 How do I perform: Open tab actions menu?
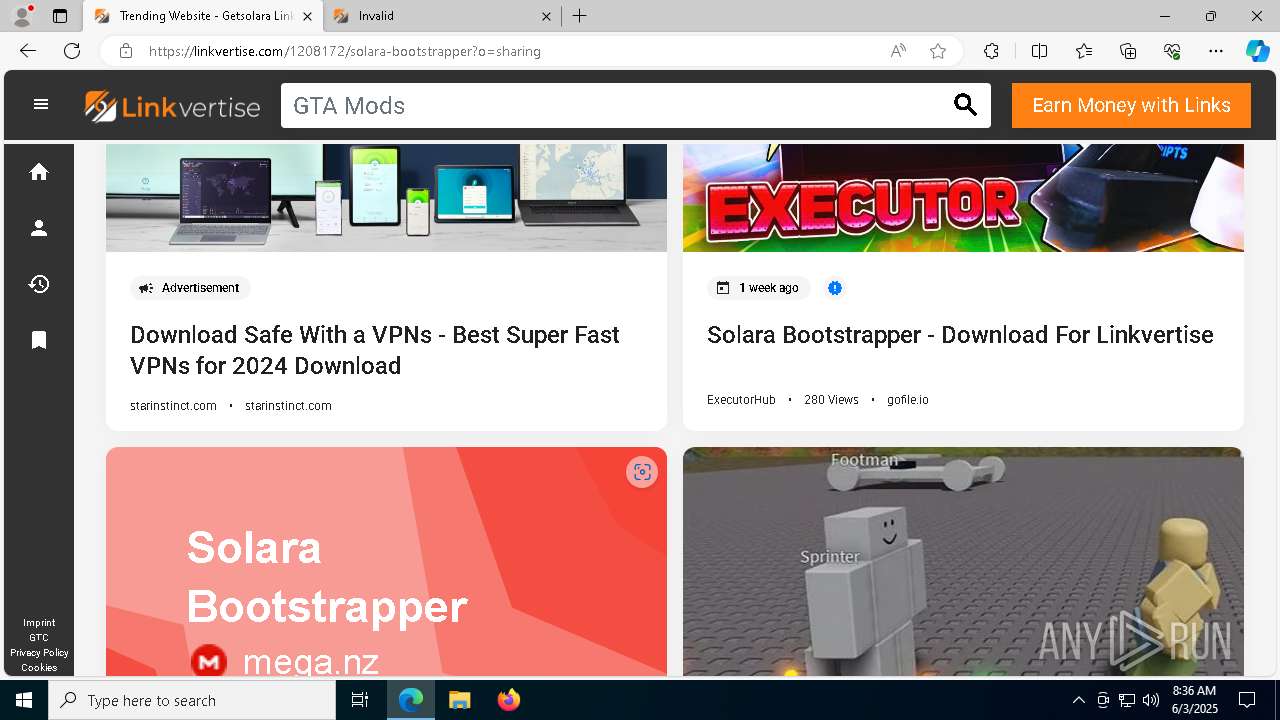click(x=60, y=16)
